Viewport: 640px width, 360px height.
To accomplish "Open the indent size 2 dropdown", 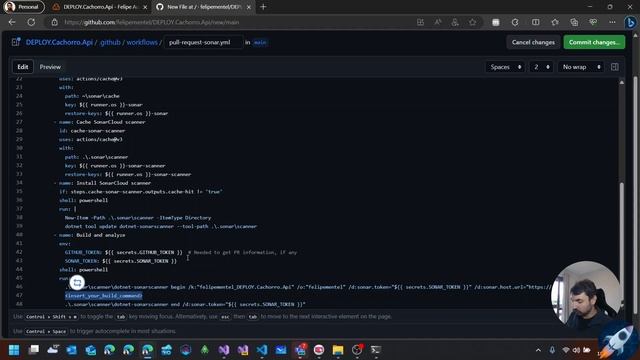I will tap(541, 67).
